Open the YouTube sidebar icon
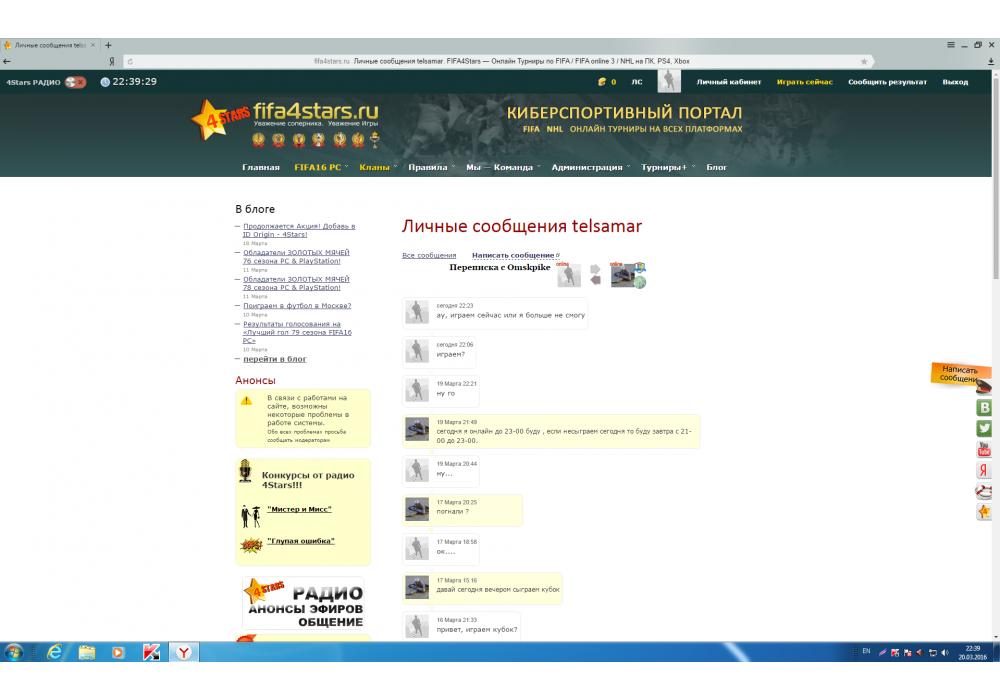1000x700 pixels. pos(984,449)
